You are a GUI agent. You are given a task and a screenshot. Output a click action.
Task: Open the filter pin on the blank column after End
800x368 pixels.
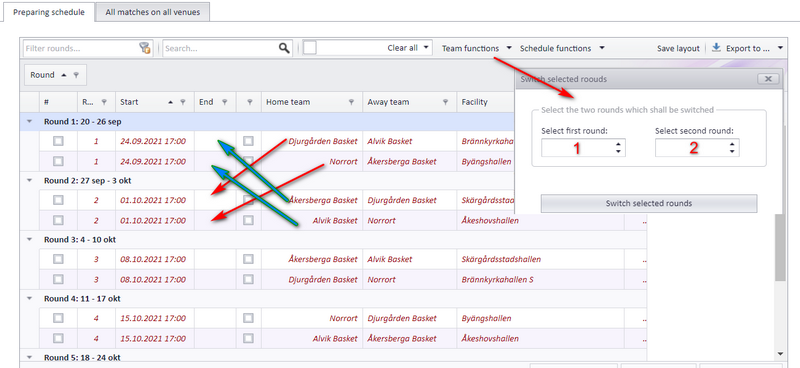point(249,102)
